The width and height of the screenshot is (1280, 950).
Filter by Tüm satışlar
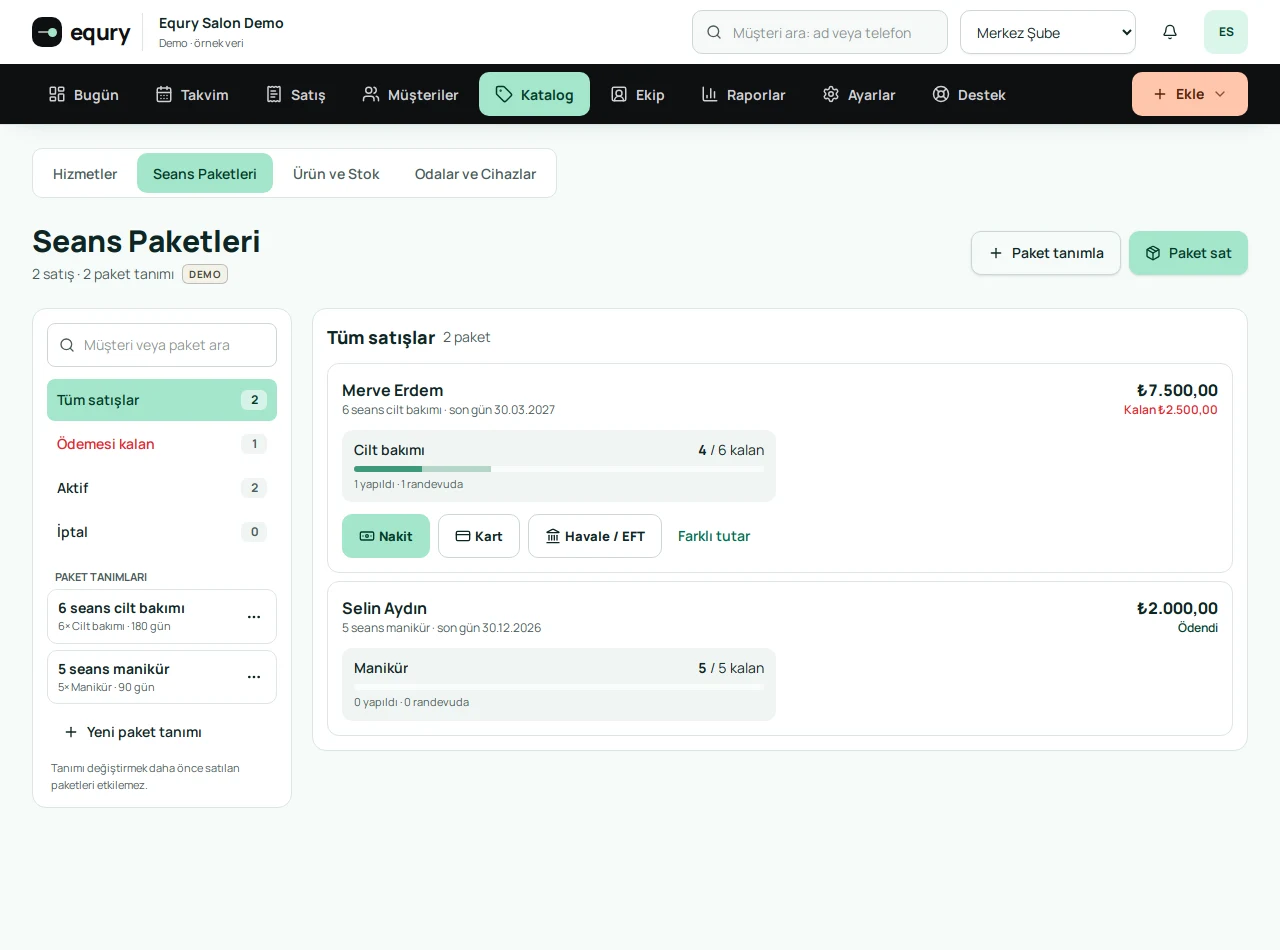tap(162, 400)
